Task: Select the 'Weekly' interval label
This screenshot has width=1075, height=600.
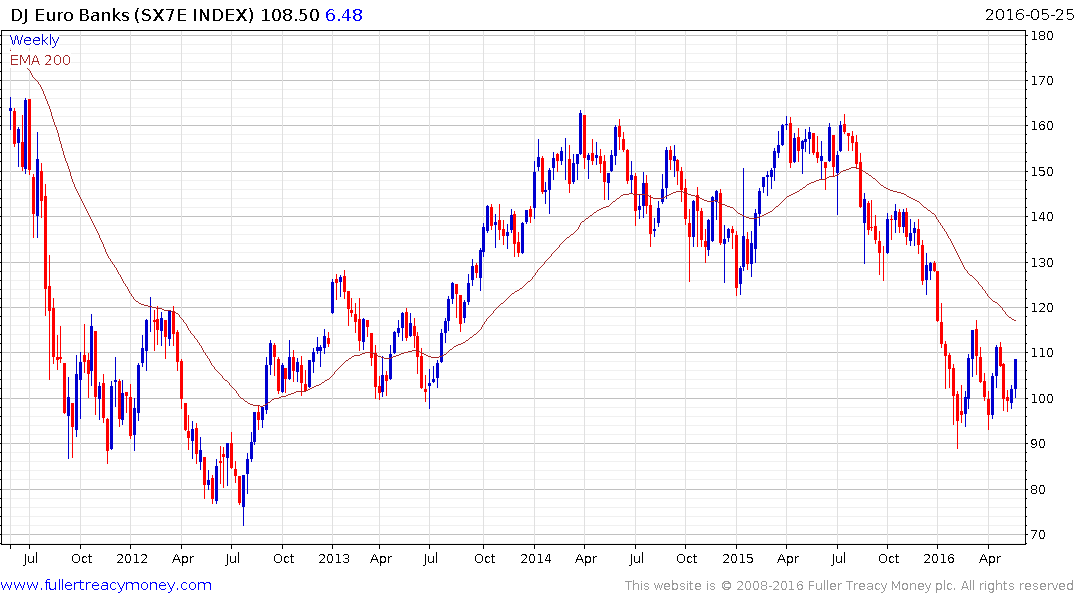Action: (34, 40)
